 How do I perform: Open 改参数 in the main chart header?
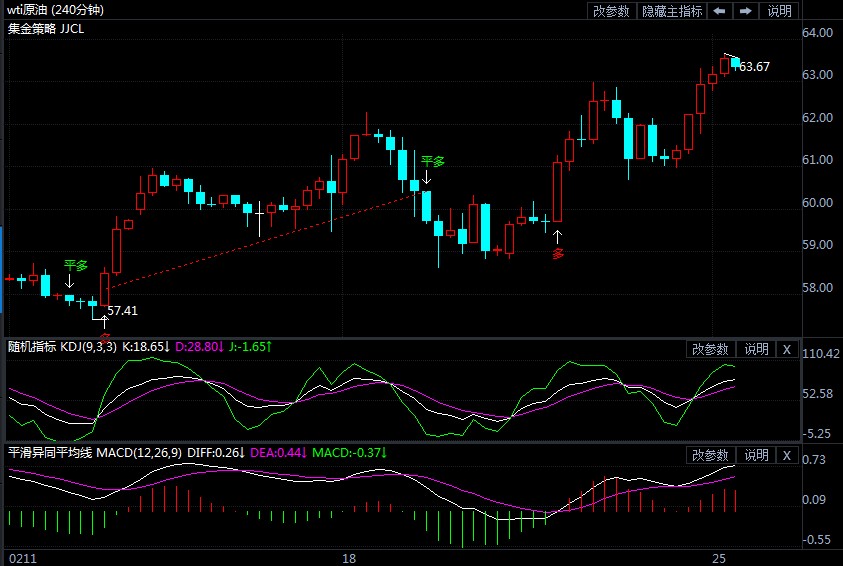click(611, 11)
